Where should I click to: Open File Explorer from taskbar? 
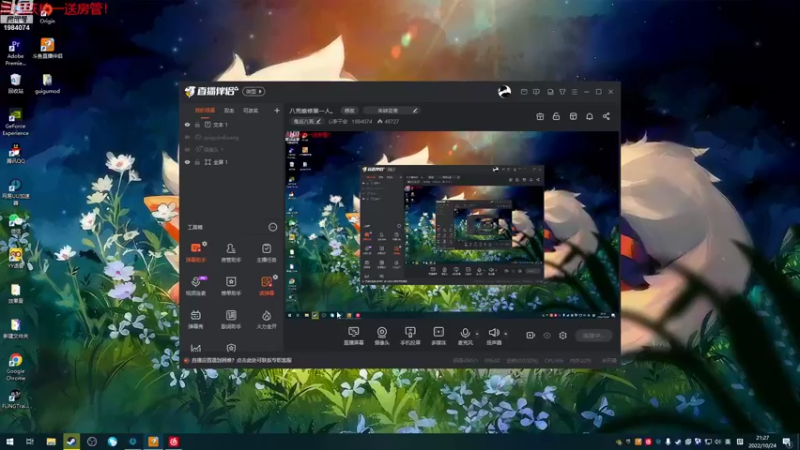[51, 441]
